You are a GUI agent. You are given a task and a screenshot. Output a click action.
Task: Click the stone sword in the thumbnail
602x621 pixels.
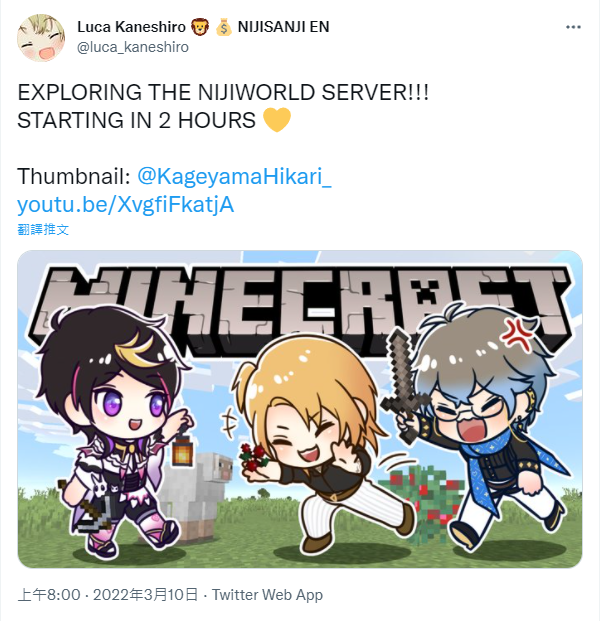(400, 384)
